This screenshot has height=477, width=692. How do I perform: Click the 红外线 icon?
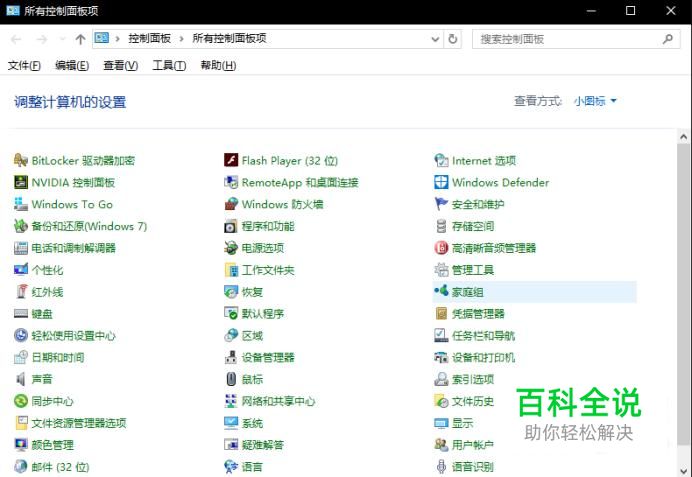(x=21, y=291)
